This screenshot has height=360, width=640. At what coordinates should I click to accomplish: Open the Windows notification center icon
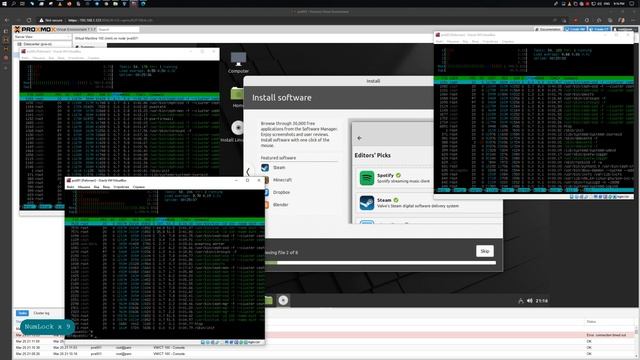point(632,3)
